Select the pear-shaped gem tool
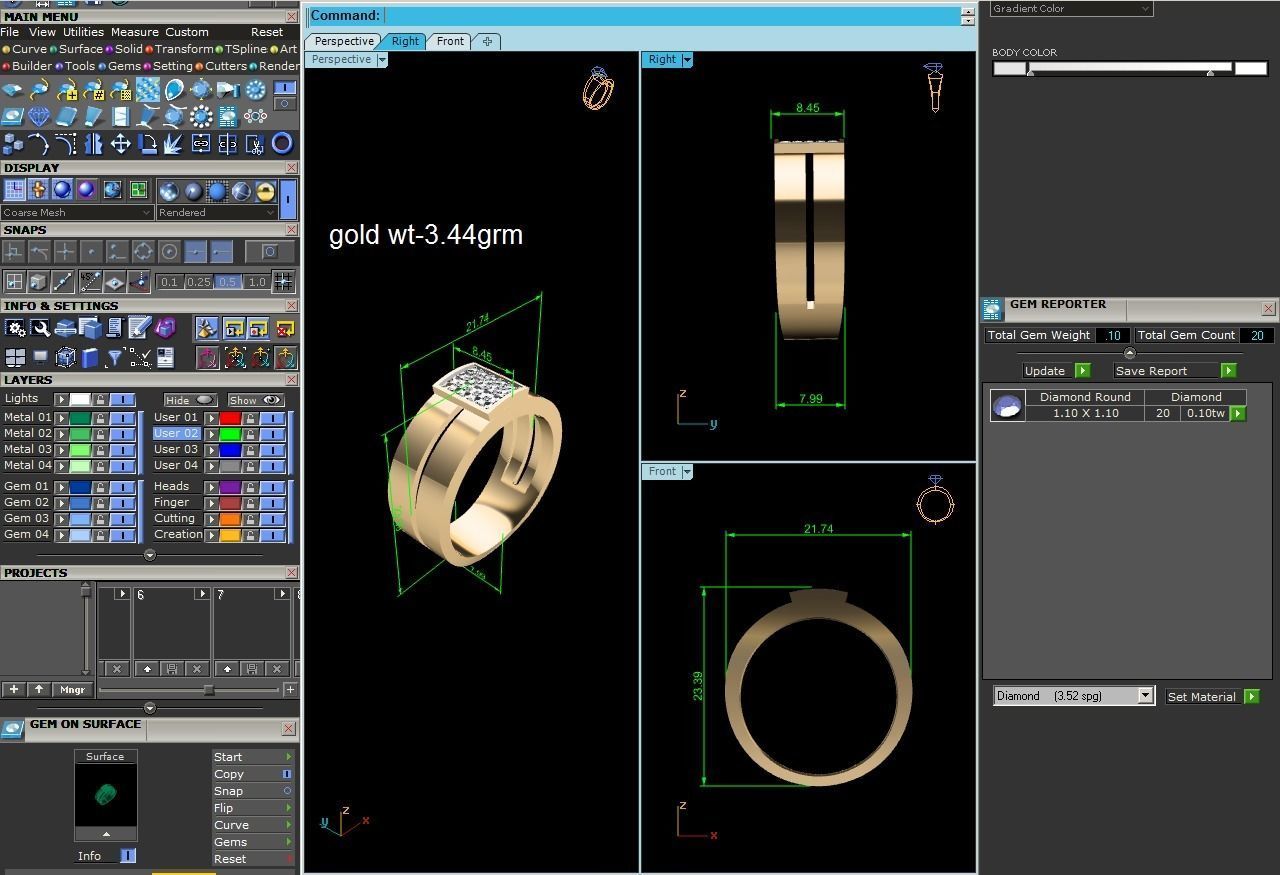The width and height of the screenshot is (1280, 875). pos(174,90)
